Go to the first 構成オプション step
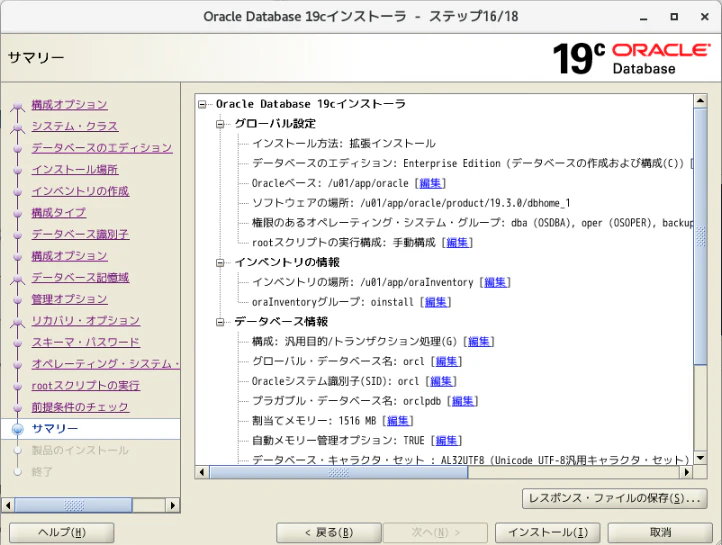722x545 pixels. click(69, 104)
